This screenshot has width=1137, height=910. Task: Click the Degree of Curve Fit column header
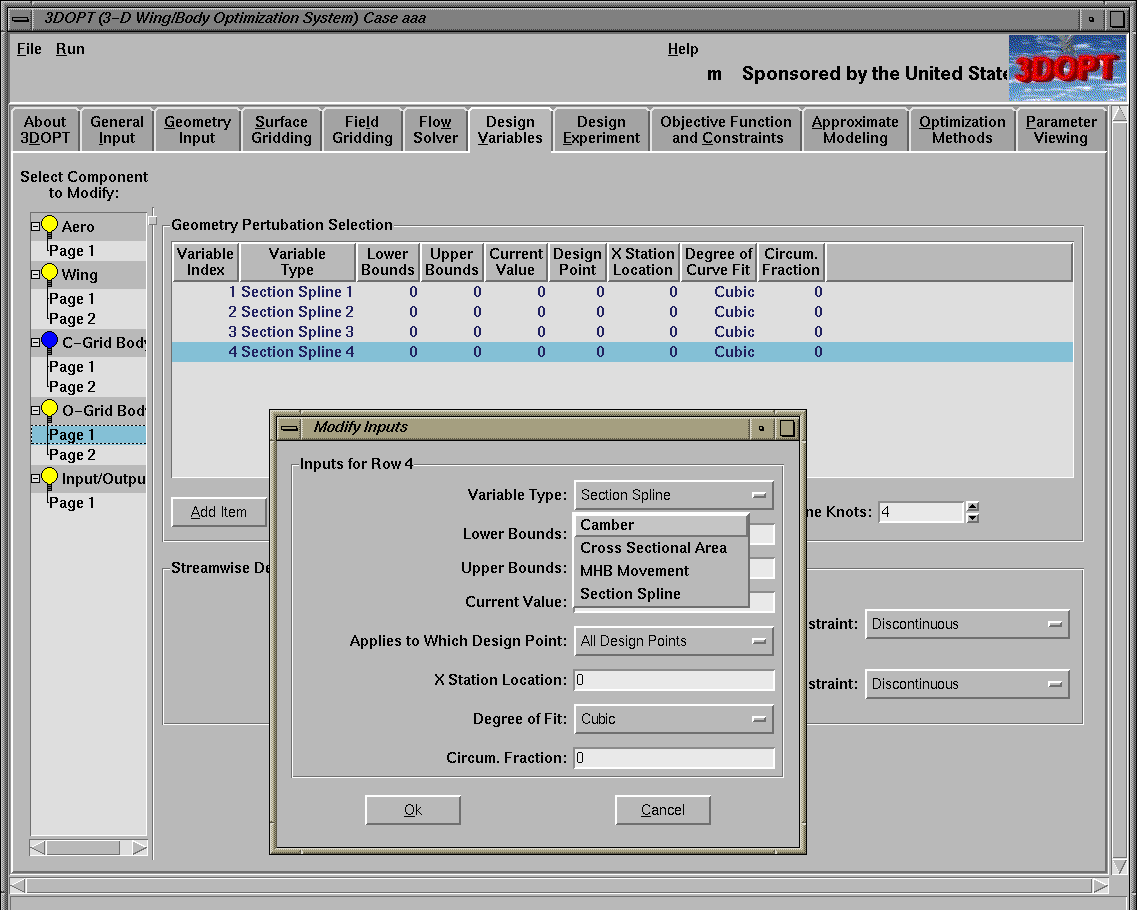click(x=719, y=262)
